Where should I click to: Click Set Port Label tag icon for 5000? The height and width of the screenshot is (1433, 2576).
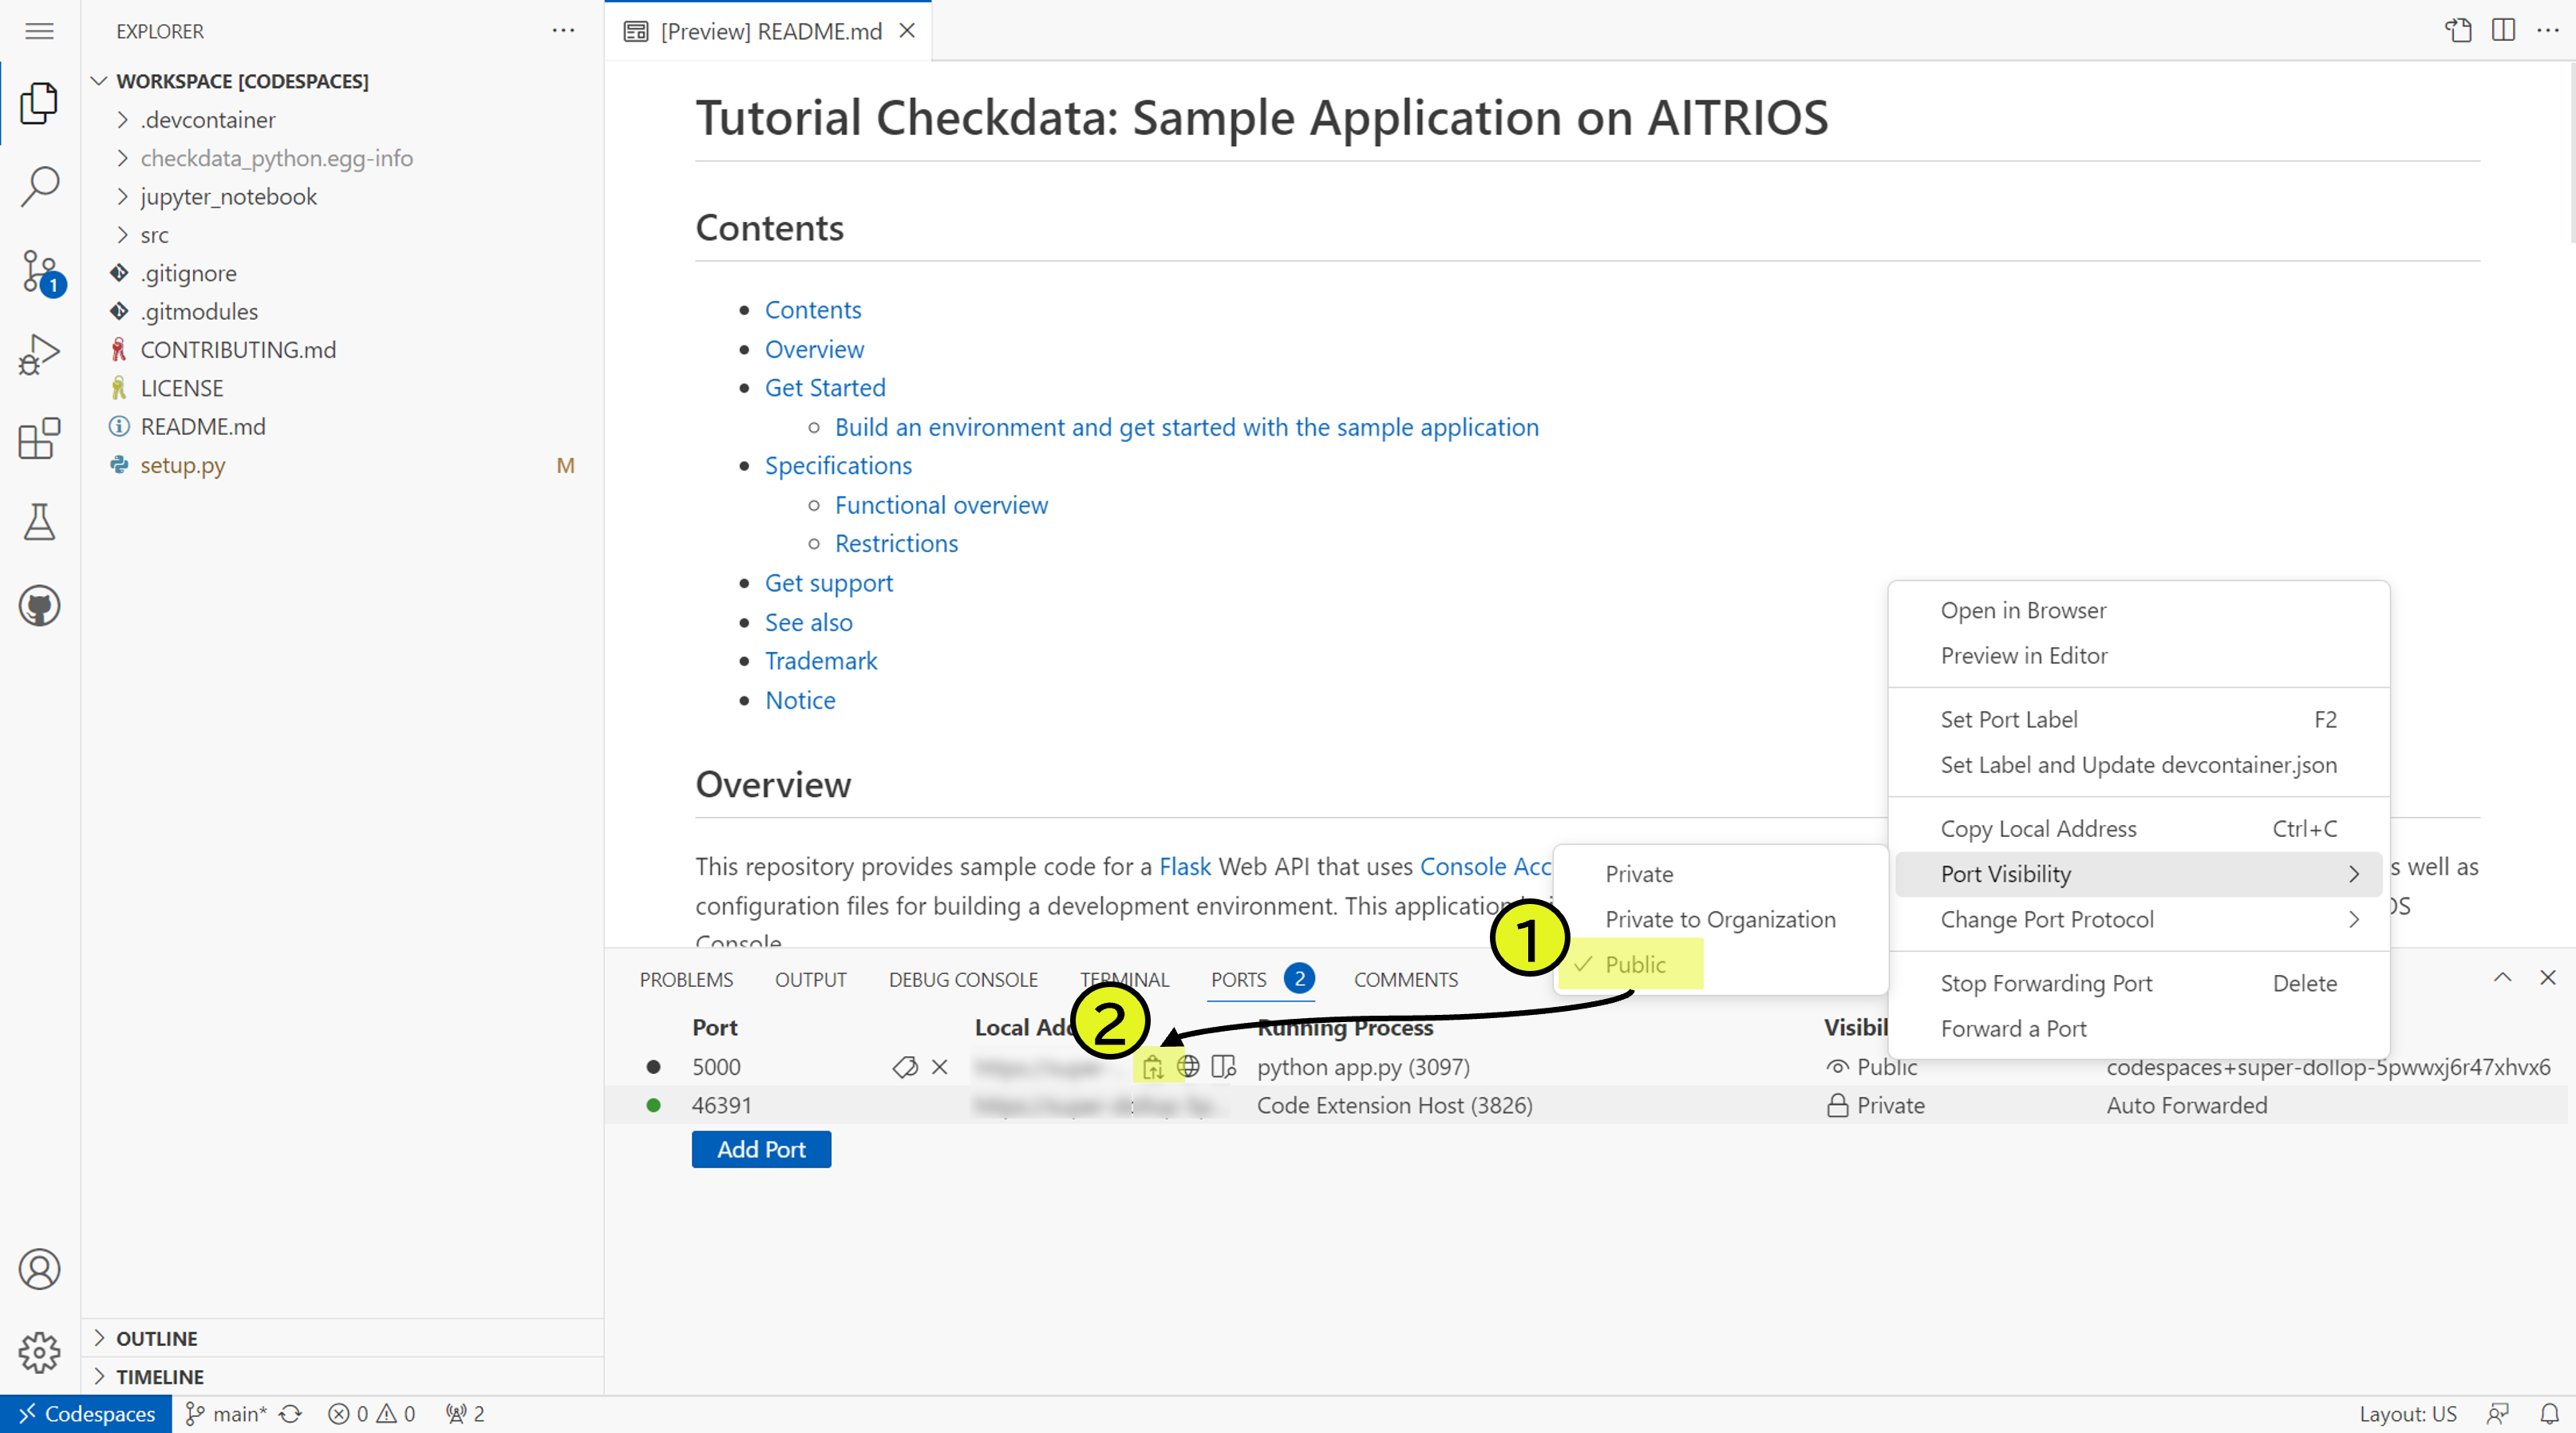pos(905,1067)
